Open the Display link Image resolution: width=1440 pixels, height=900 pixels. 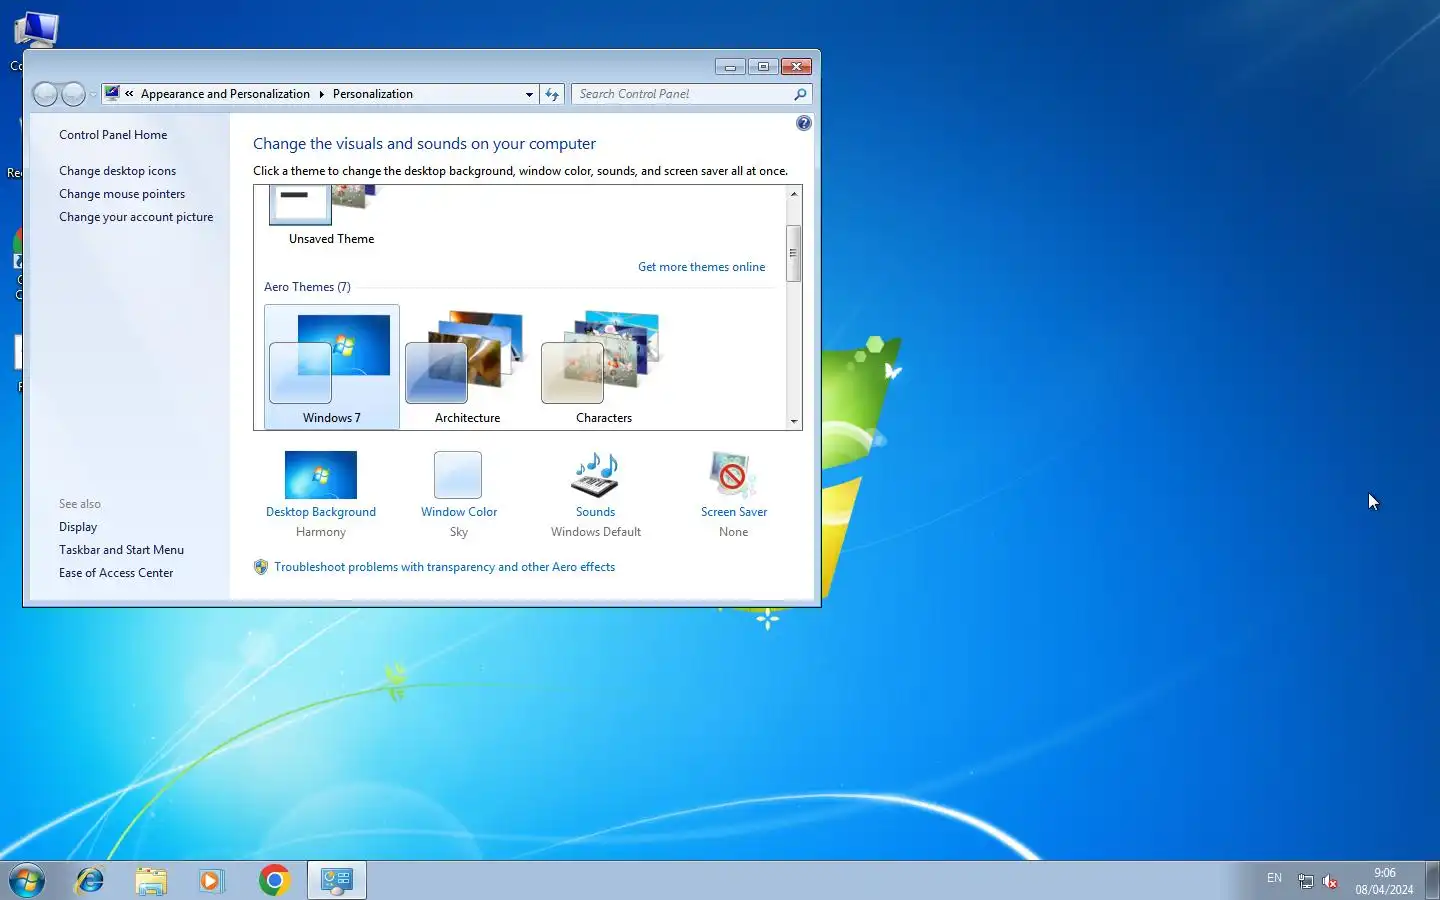click(x=78, y=527)
